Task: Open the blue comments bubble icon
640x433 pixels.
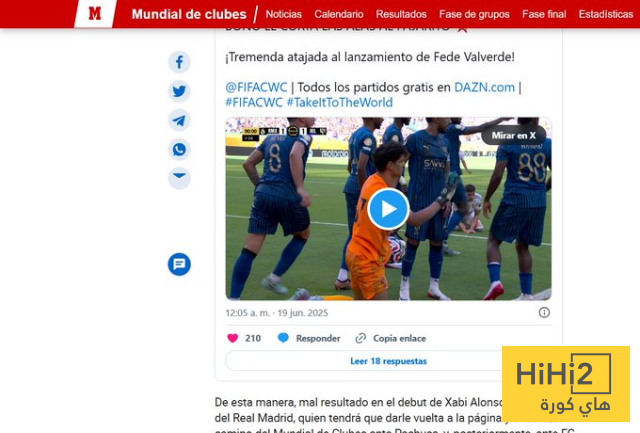Action: pyautogui.click(x=179, y=264)
